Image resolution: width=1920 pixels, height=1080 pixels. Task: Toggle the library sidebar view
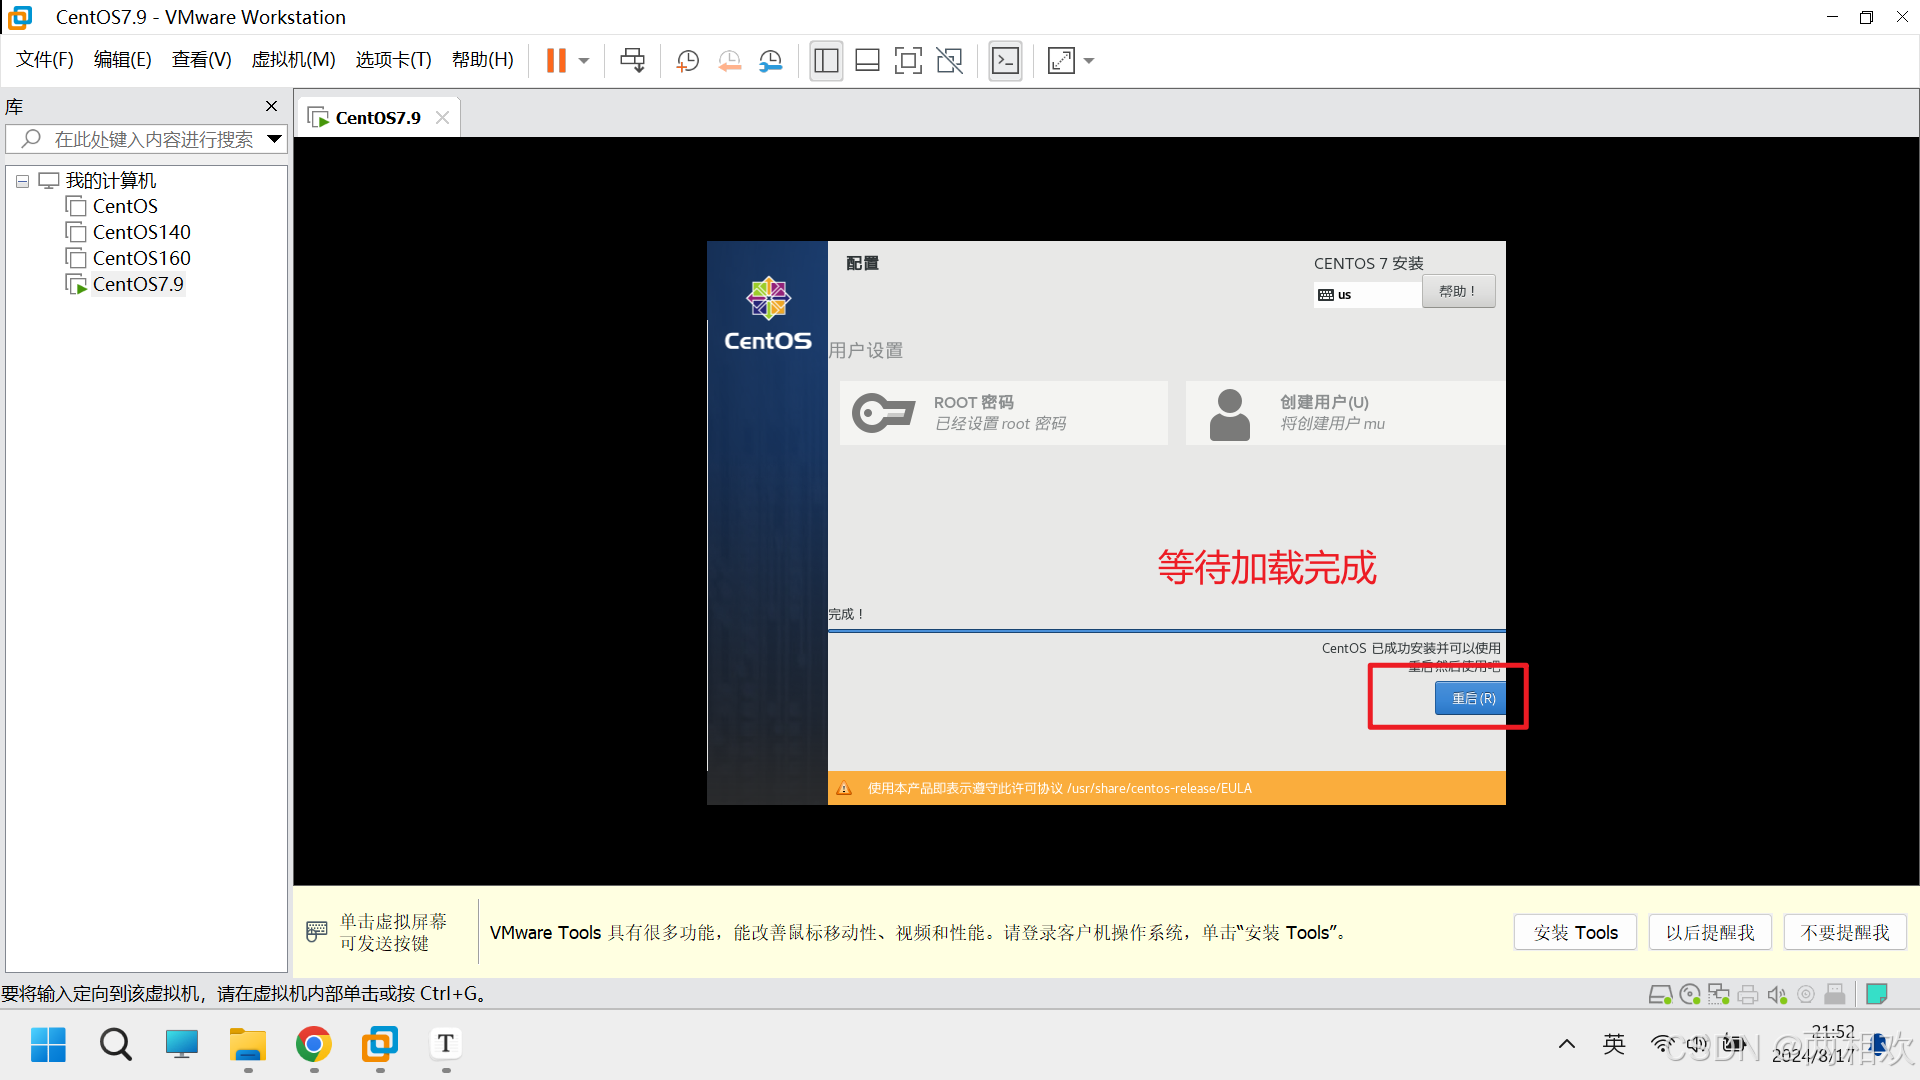point(826,61)
